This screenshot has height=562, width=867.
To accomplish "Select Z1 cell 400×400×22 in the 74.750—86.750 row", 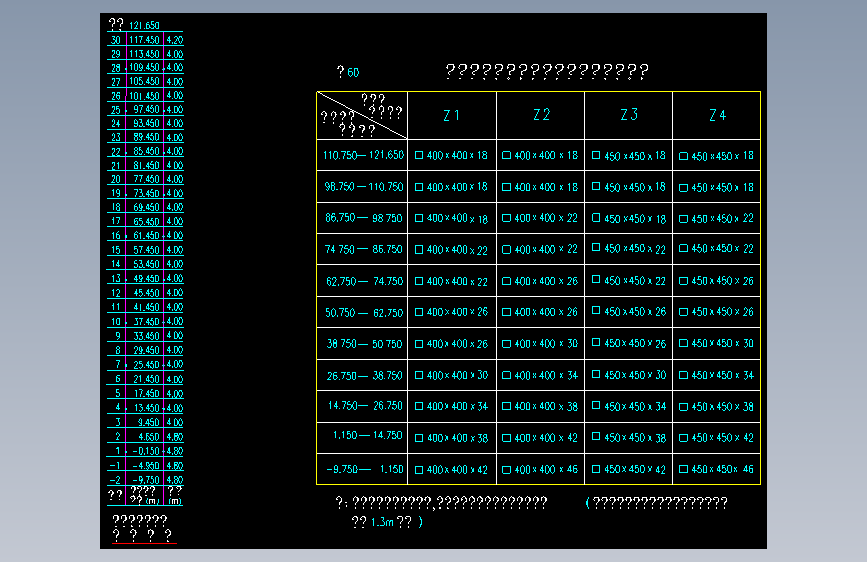I will tap(451, 250).
